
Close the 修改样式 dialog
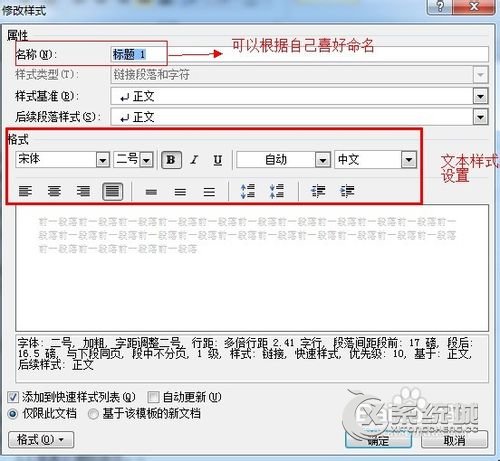click(473, 6)
